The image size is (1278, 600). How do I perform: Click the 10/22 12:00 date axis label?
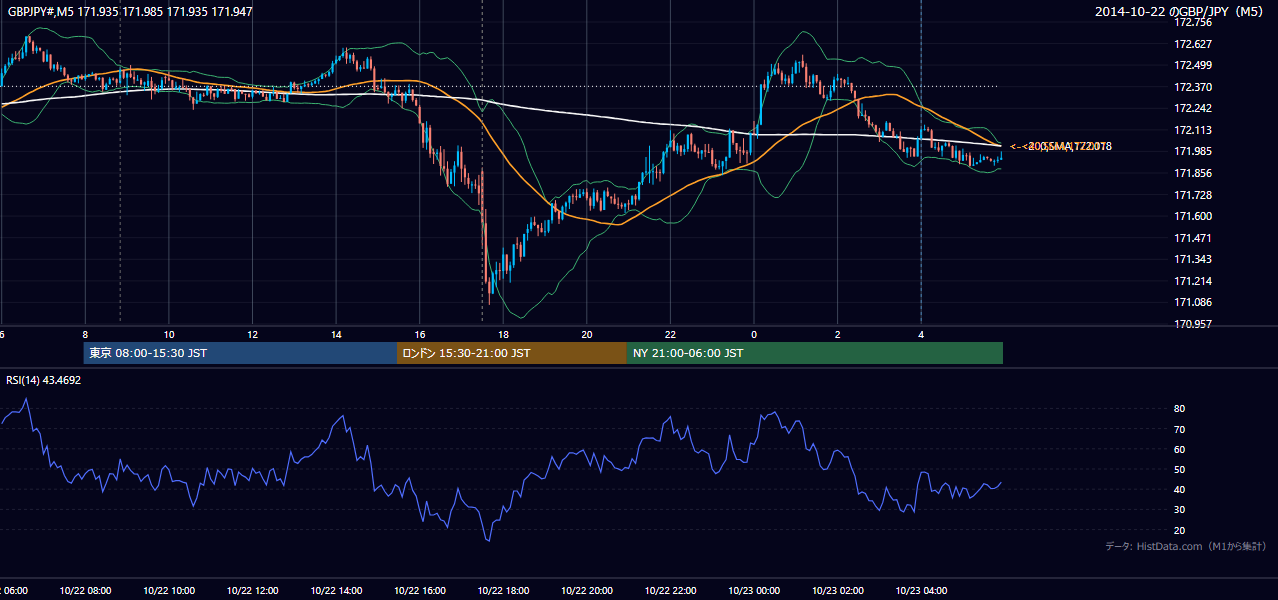[252, 591]
